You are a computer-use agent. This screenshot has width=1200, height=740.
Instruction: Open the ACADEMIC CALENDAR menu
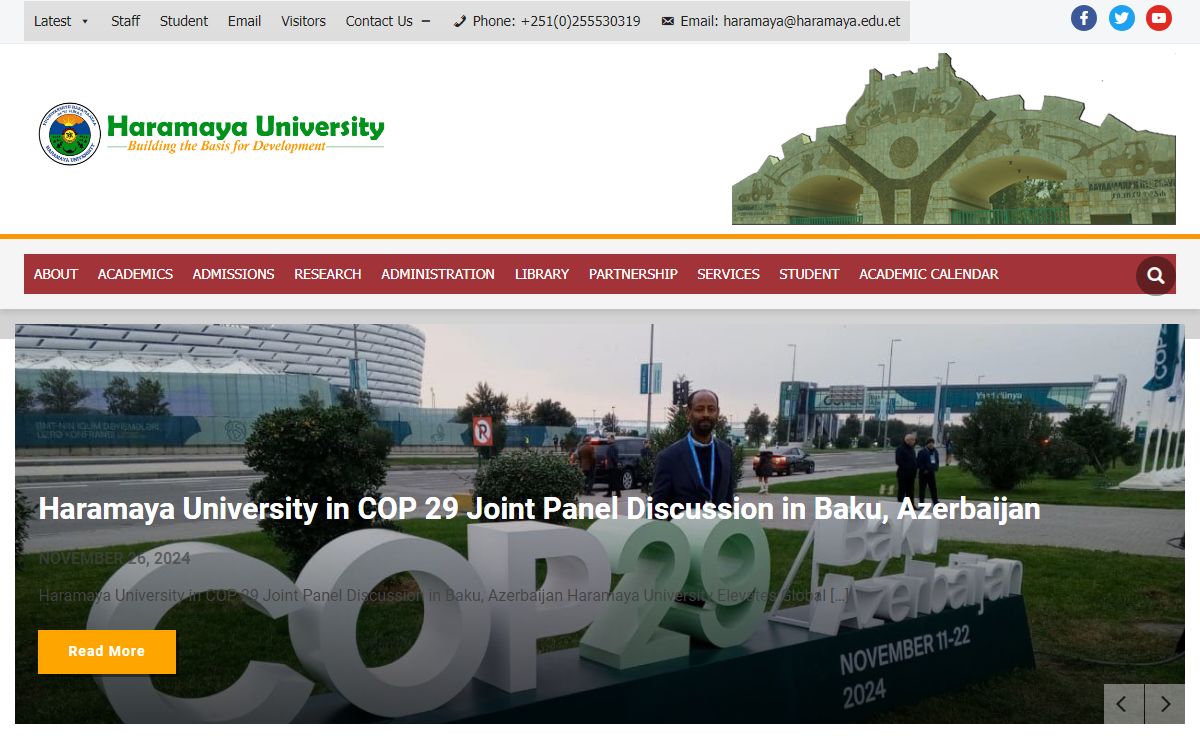click(929, 274)
